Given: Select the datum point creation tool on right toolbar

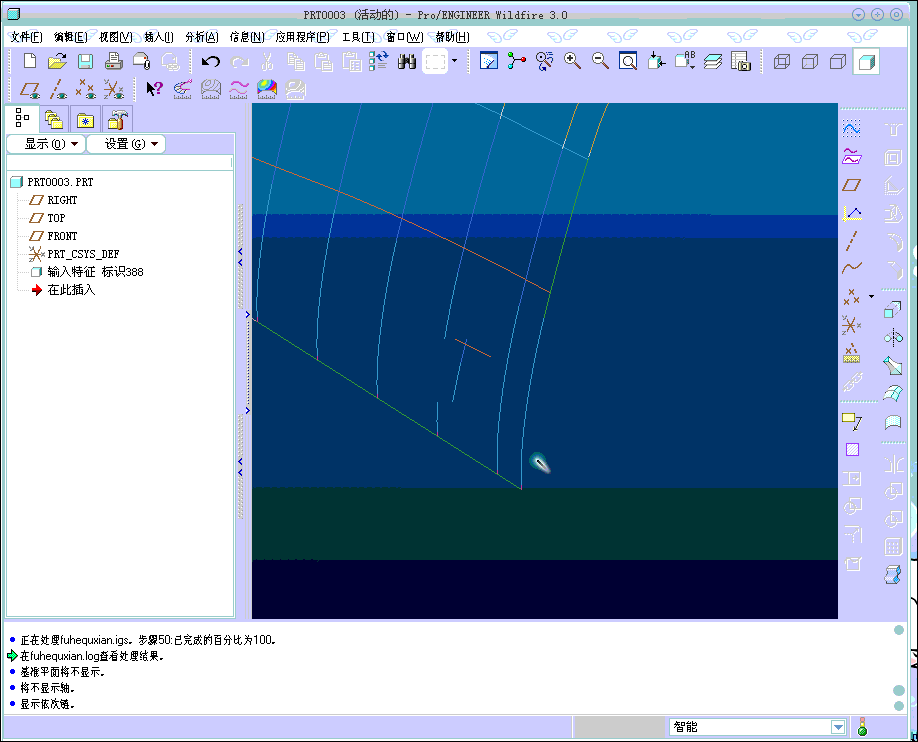Looking at the screenshot, I should point(851,298).
